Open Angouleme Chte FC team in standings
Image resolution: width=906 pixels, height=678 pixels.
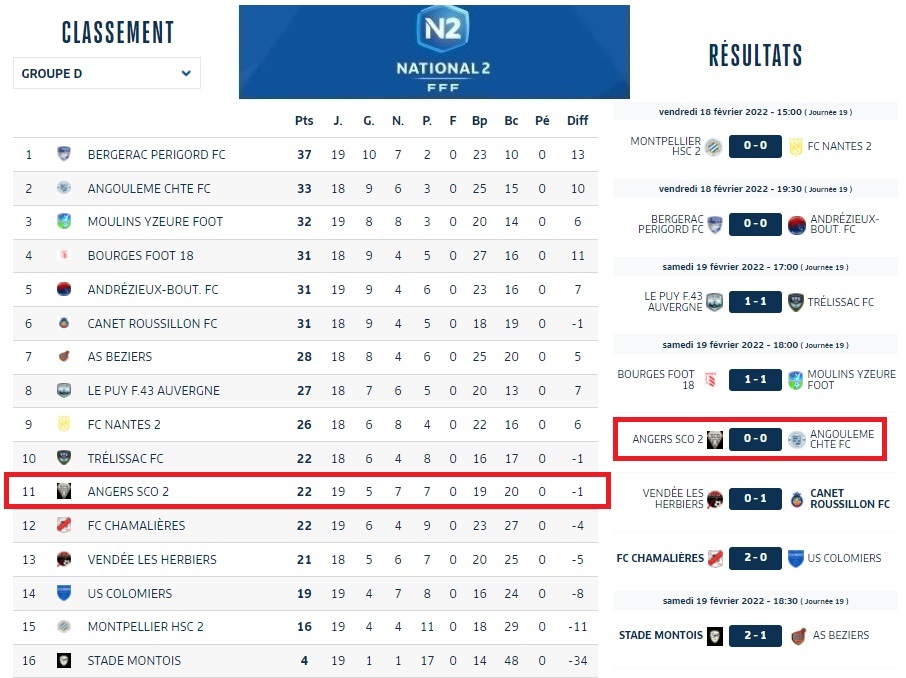point(149,188)
